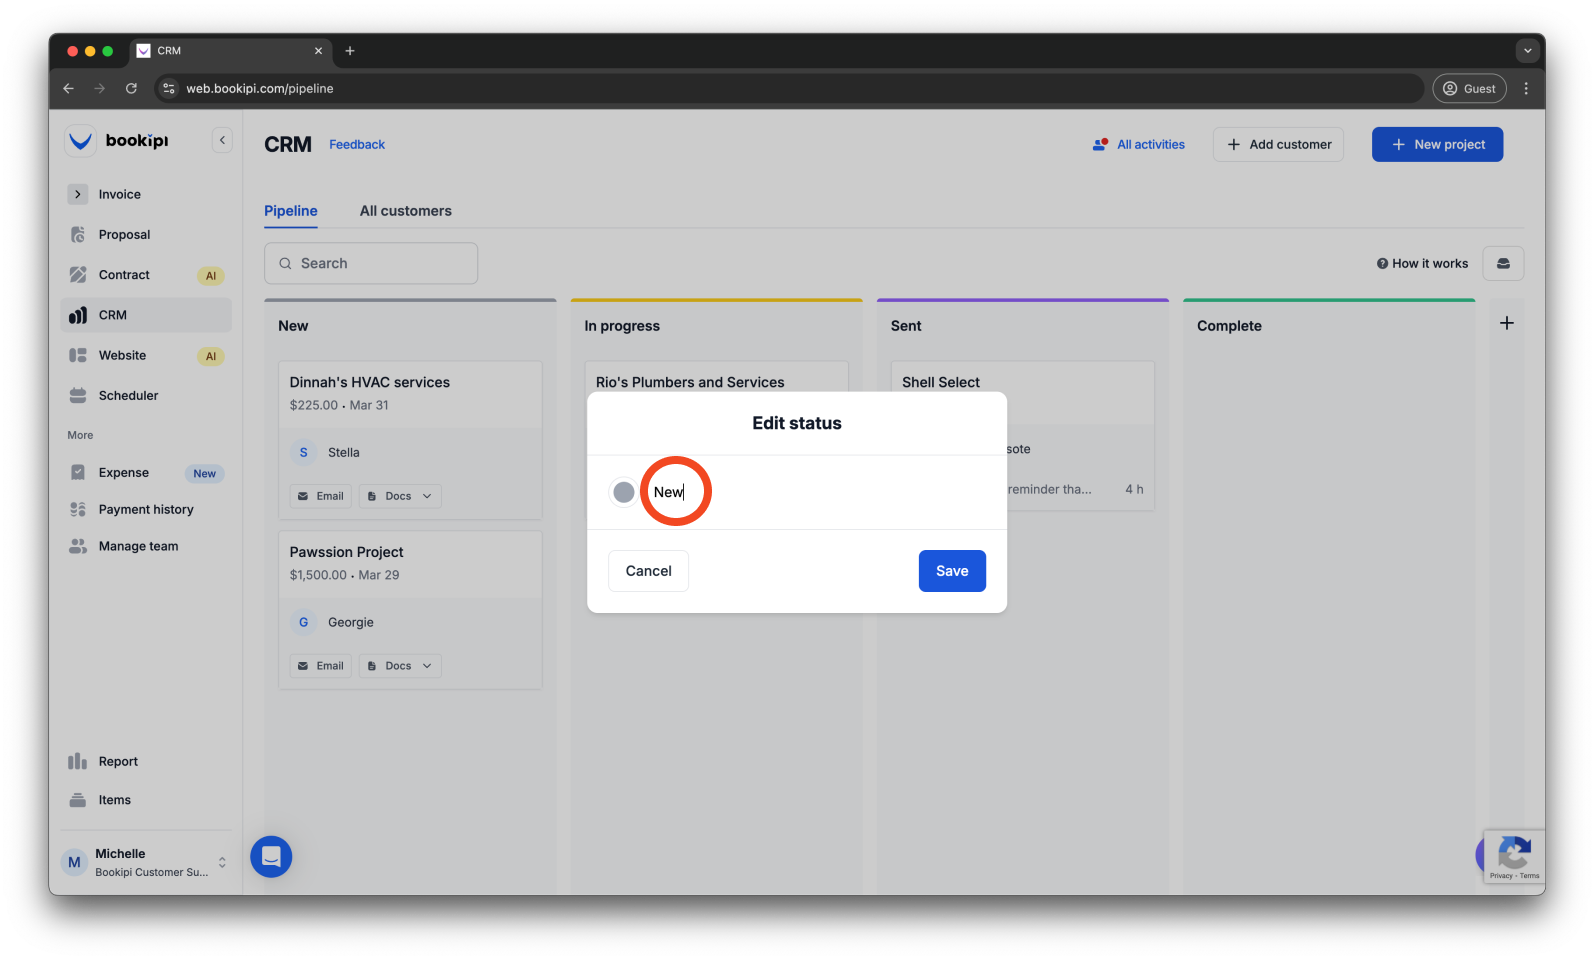Click the status color circle in dialog

tap(623, 493)
